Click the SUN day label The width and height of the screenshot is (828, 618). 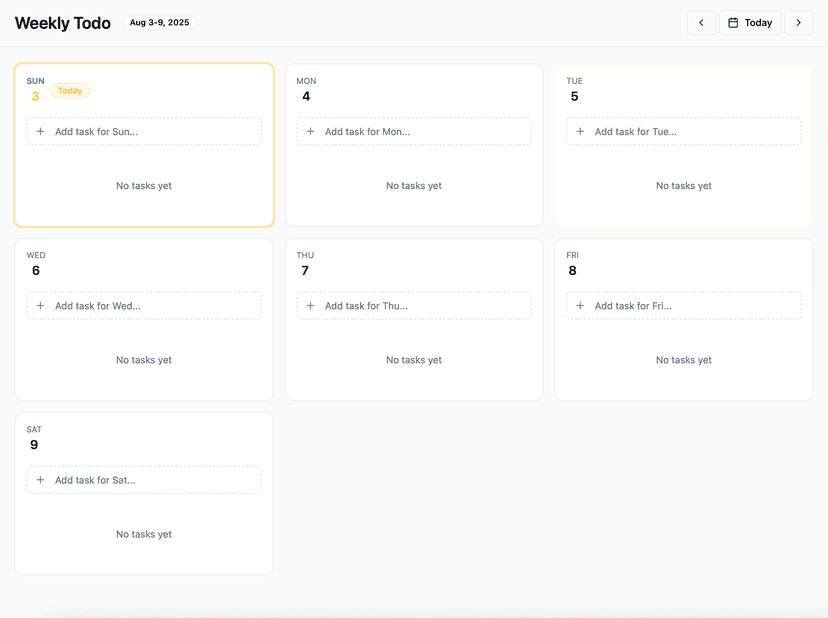(35, 81)
